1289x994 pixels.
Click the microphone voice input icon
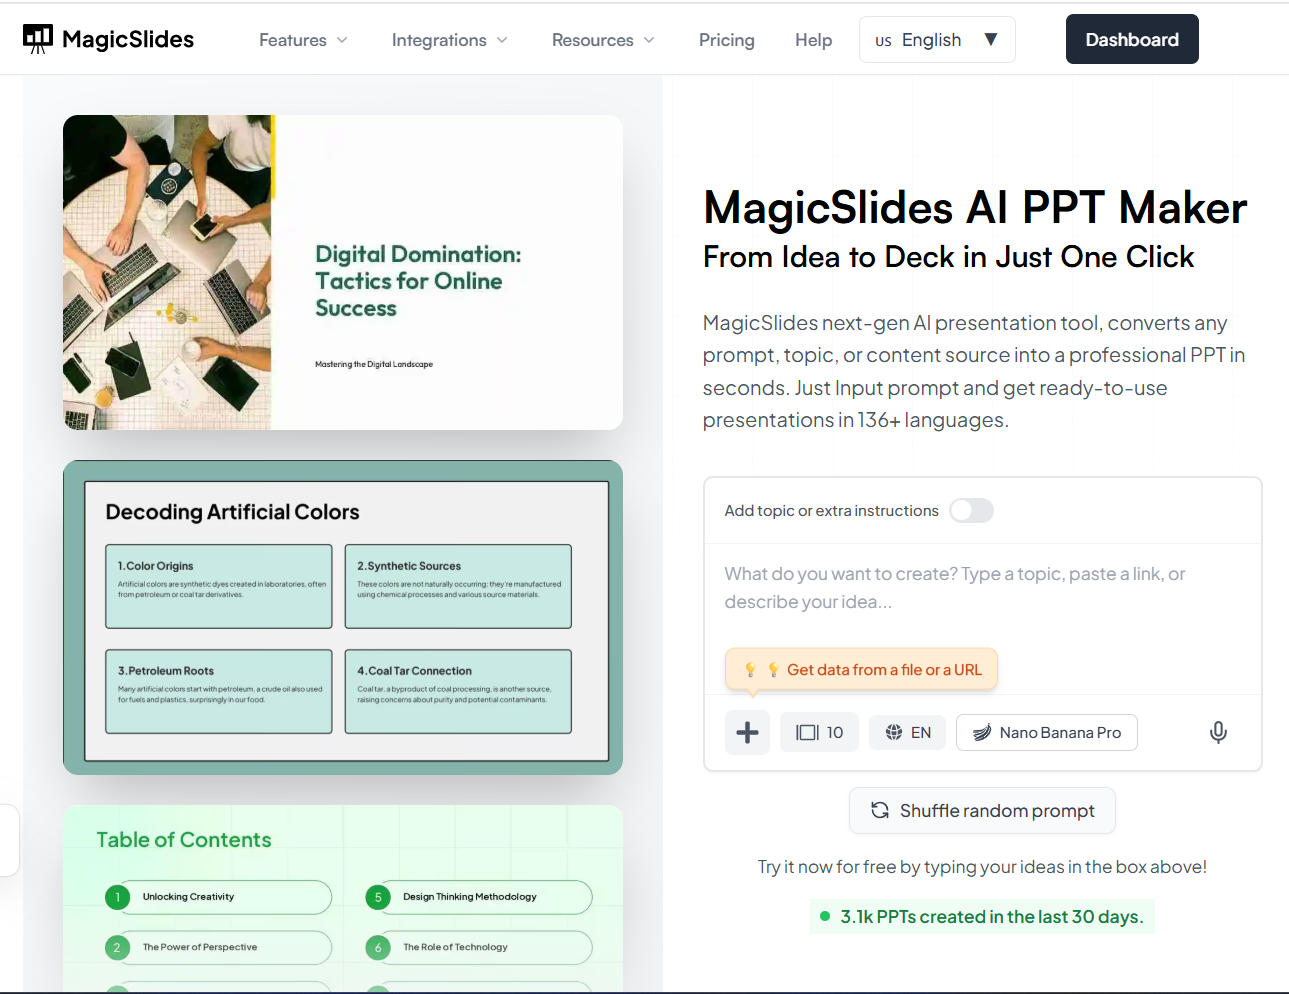tap(1218, 733)
